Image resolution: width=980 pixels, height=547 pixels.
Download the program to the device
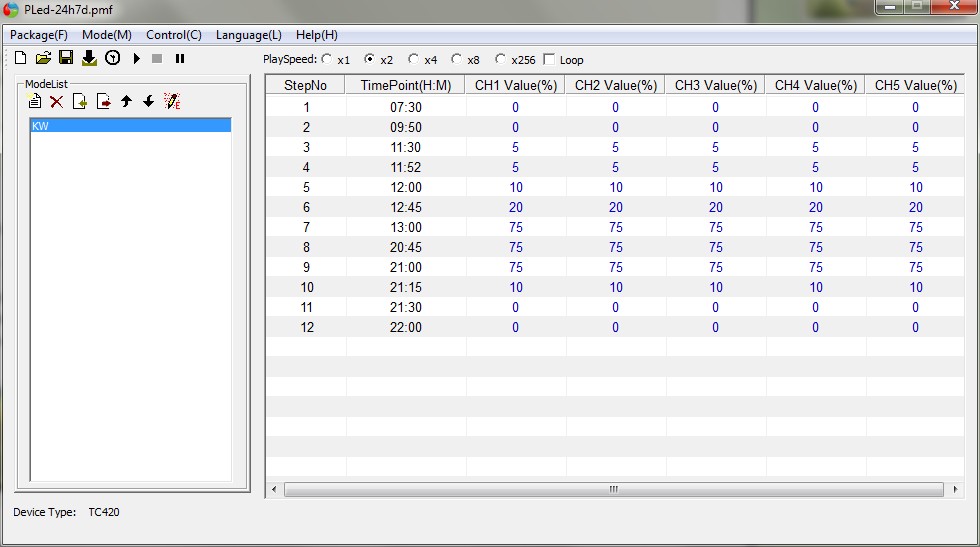89,58
